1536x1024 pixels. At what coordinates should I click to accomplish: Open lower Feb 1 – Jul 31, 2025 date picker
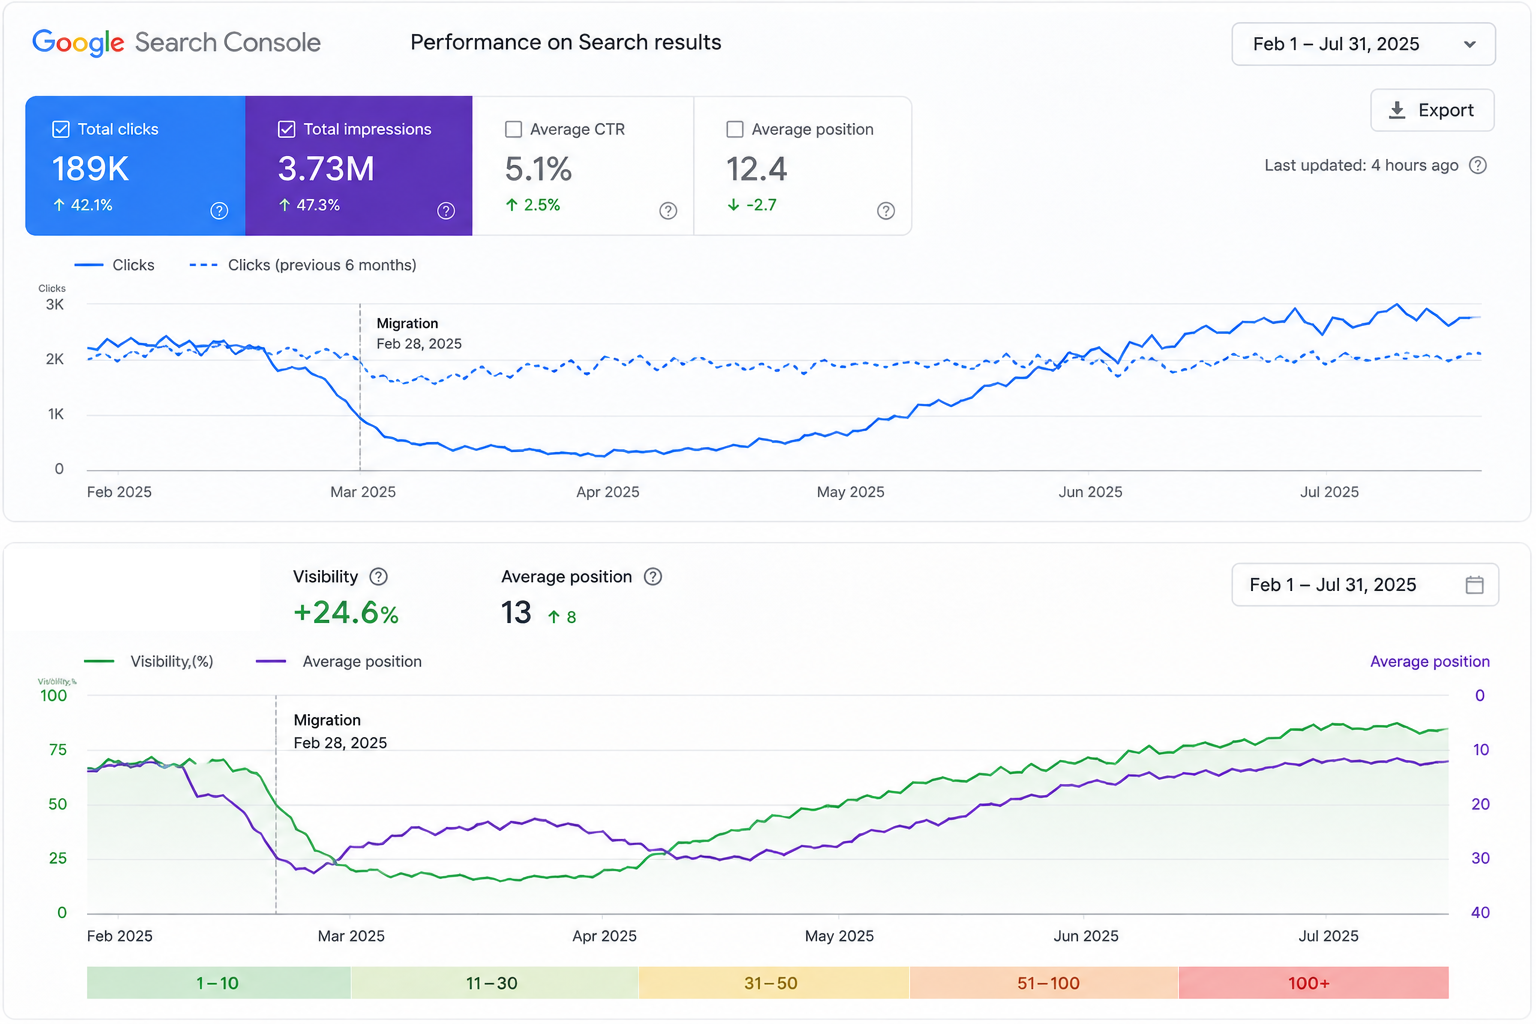[1365, 585]
